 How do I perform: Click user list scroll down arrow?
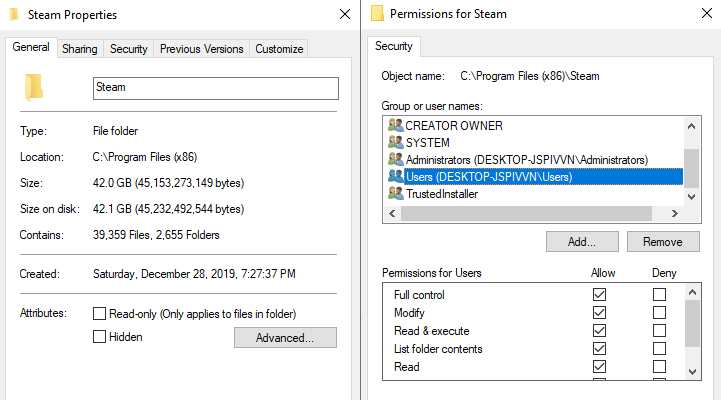click(x=691, y=196)
